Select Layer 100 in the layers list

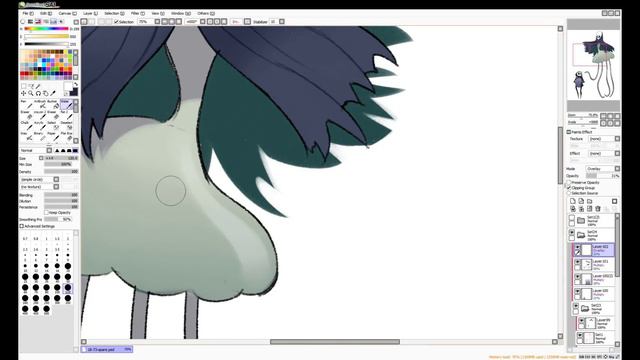(594, 294)
